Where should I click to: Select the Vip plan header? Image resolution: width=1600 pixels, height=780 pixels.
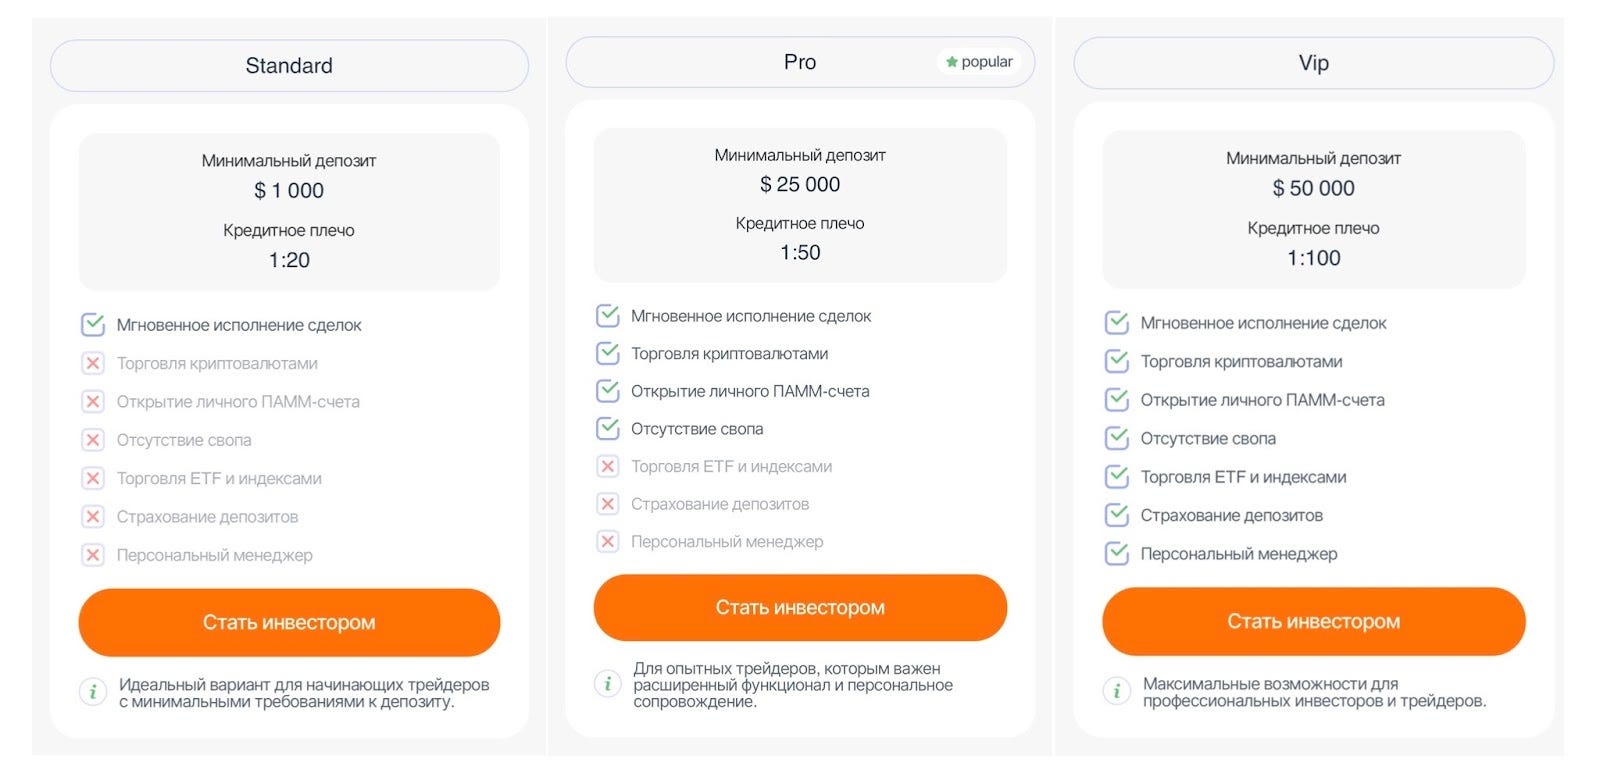click(1313, 64)
